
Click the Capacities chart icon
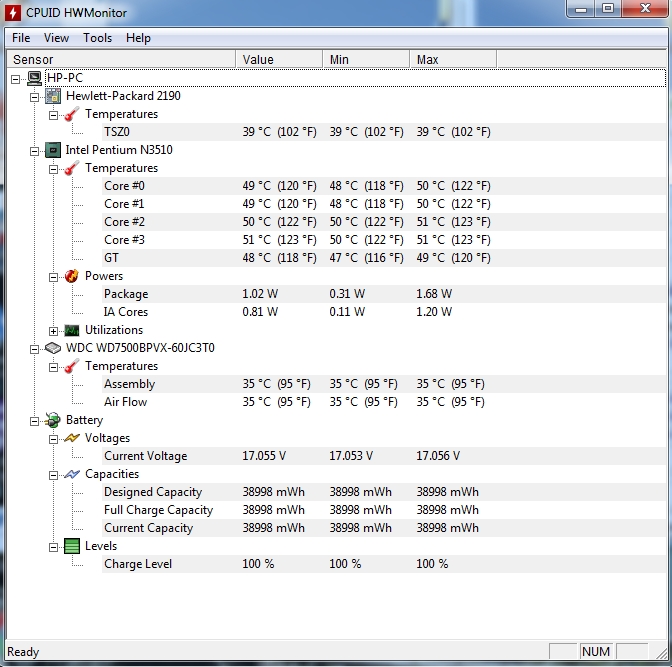pos(72,474)
